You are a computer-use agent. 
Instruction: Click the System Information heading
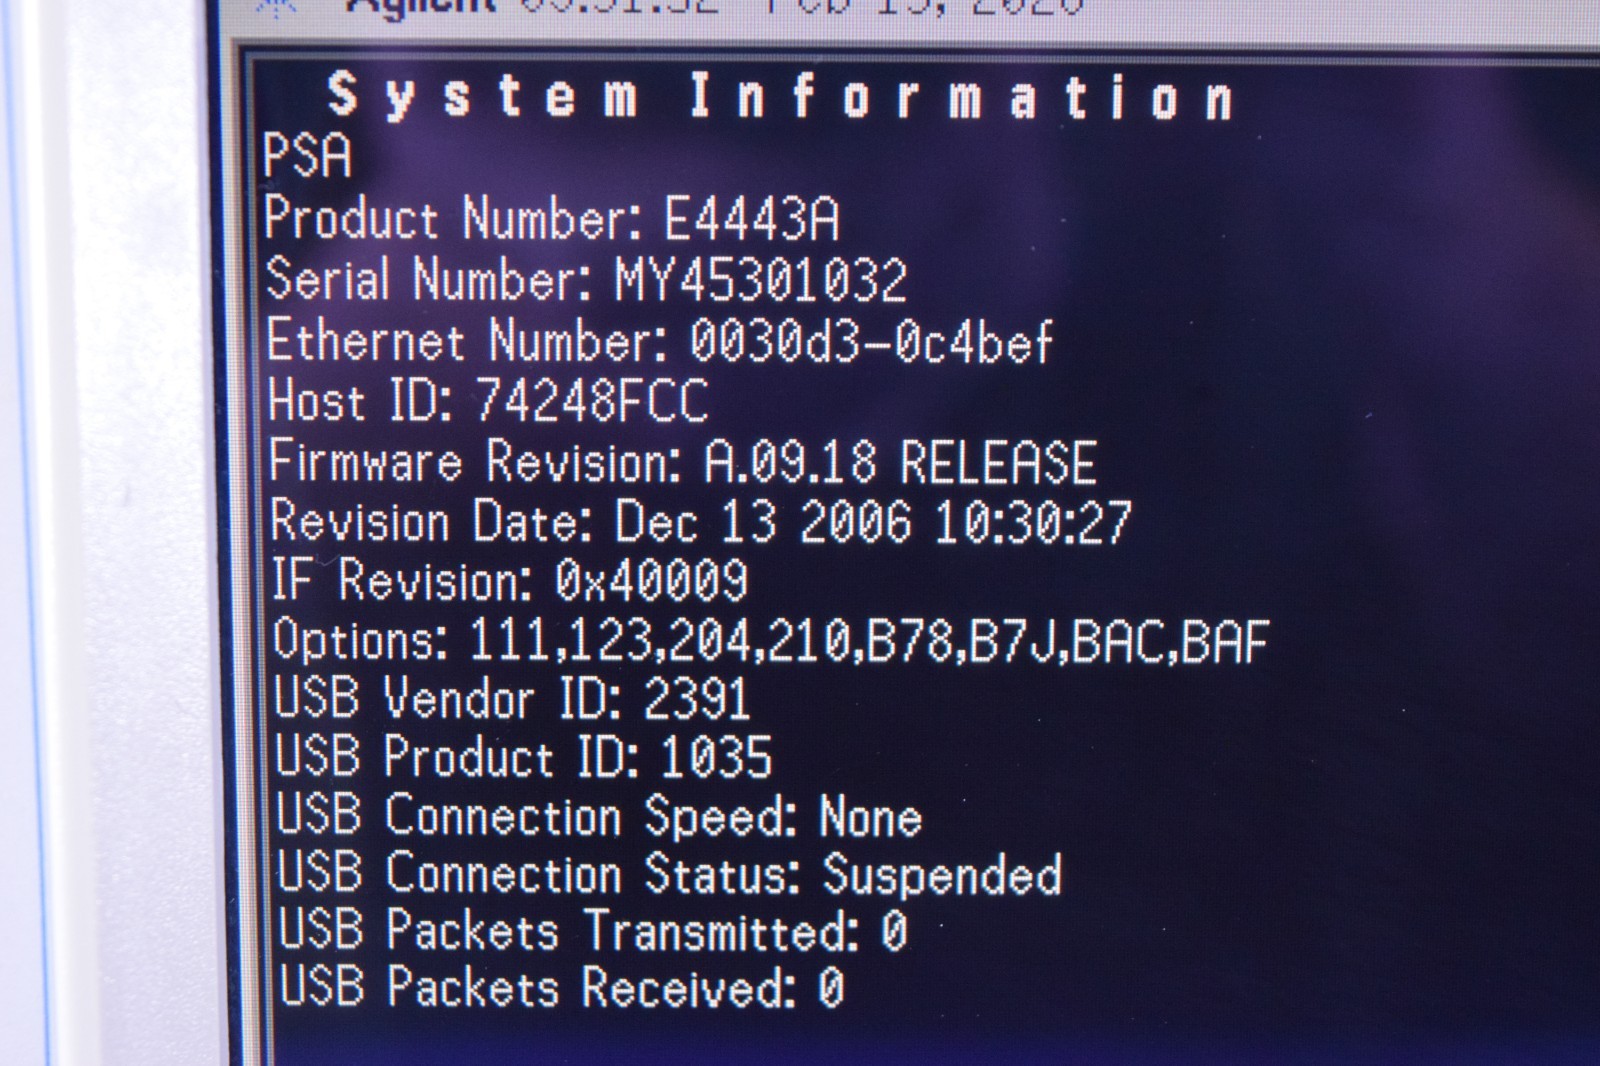point(781,97)
